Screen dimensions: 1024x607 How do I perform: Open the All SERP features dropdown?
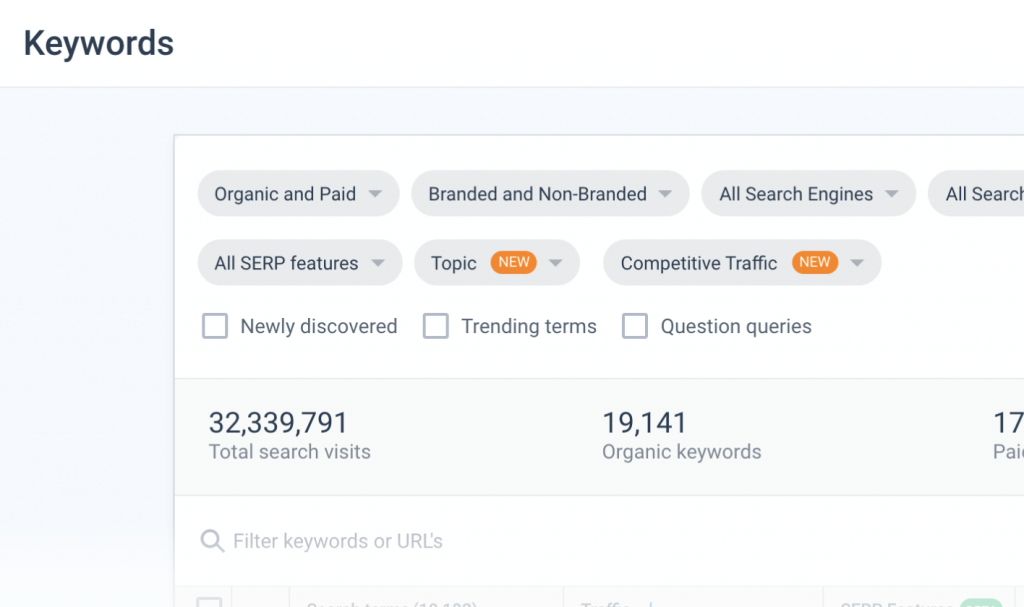300,263
